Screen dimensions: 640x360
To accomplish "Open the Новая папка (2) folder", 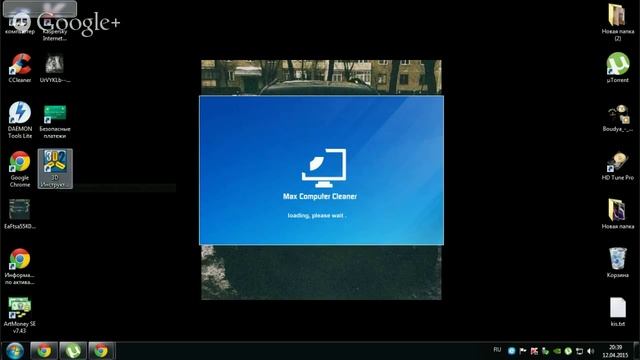I will click(618, 22).
